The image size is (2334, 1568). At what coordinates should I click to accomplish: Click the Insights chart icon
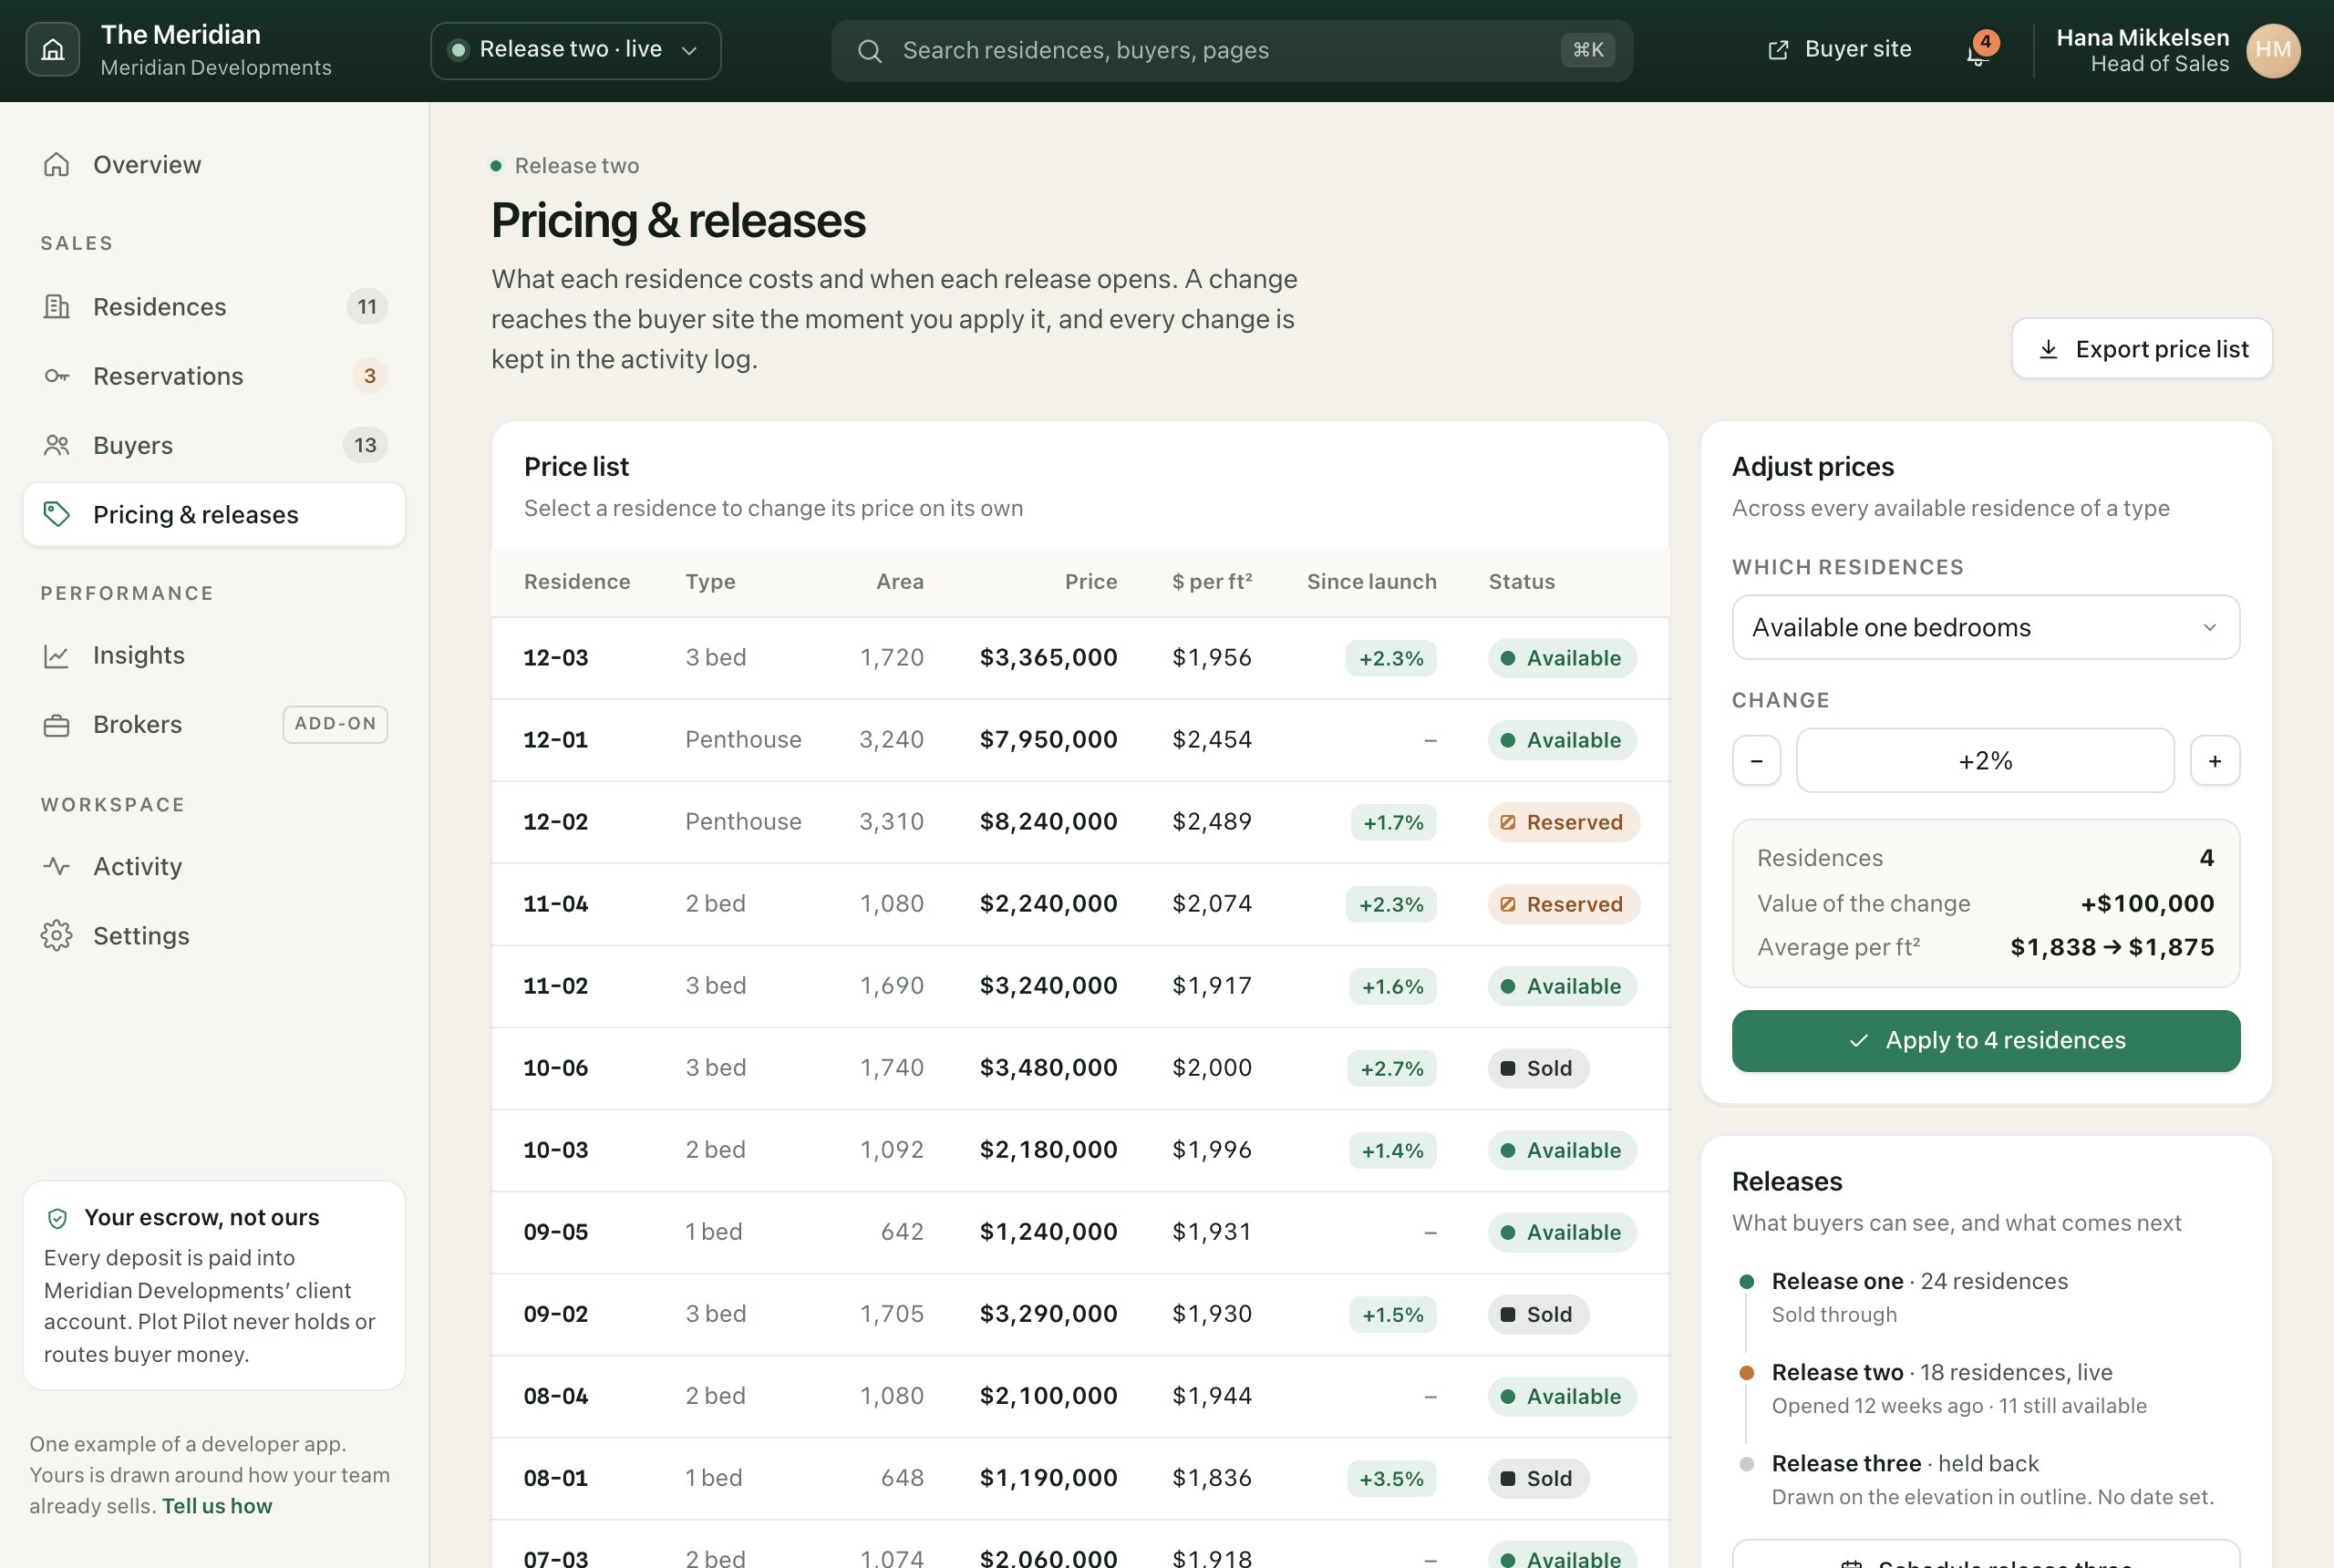57,656
